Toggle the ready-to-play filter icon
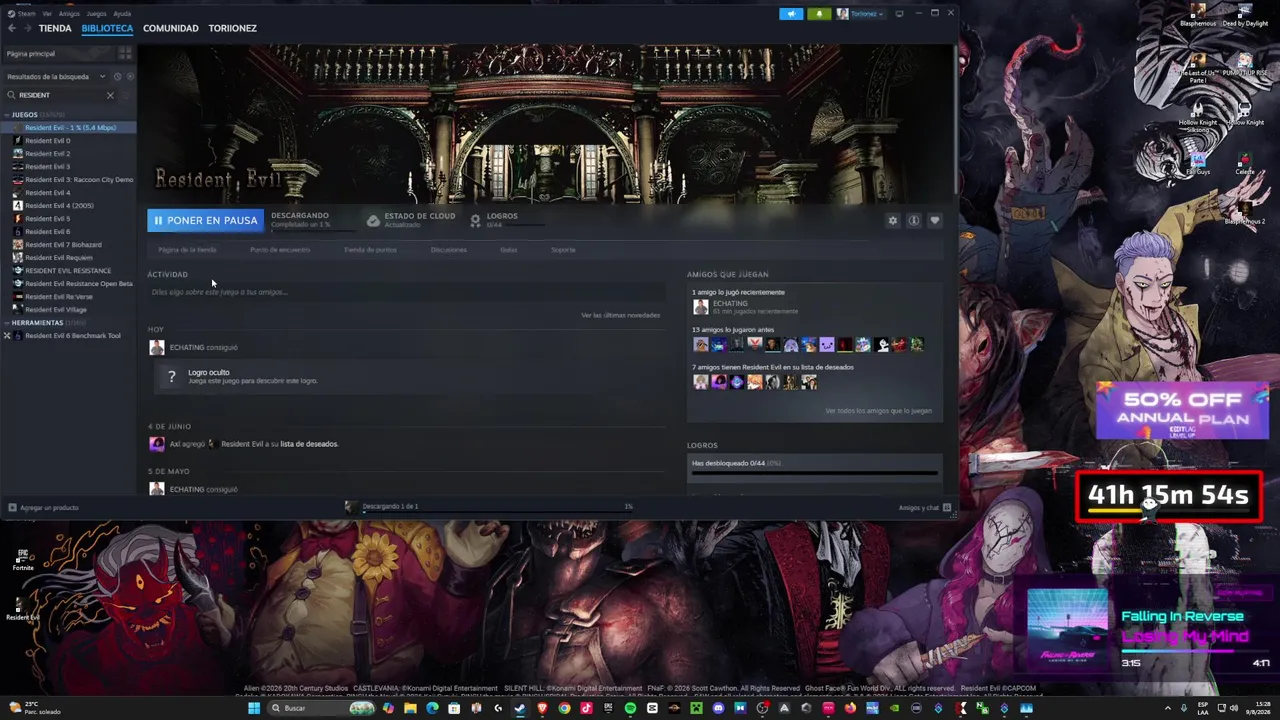 (x=129, y=76)
